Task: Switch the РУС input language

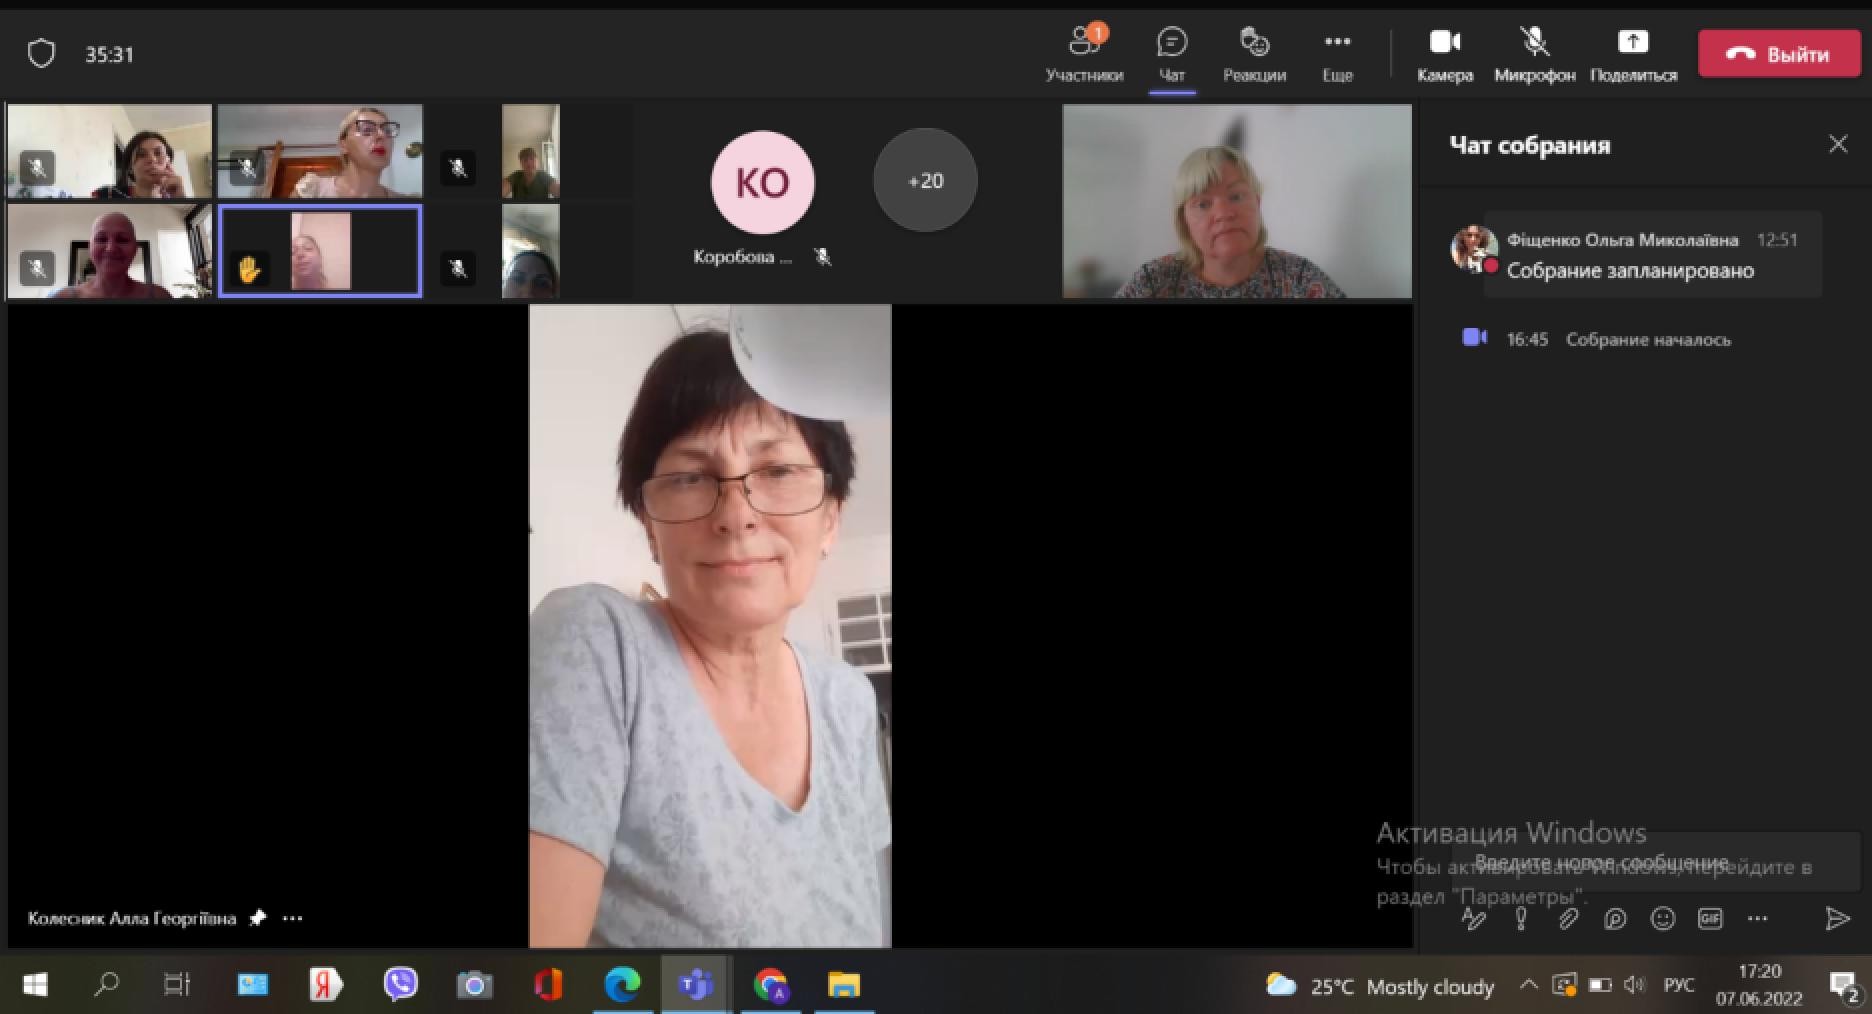Action: click(x=1679, y=985)
